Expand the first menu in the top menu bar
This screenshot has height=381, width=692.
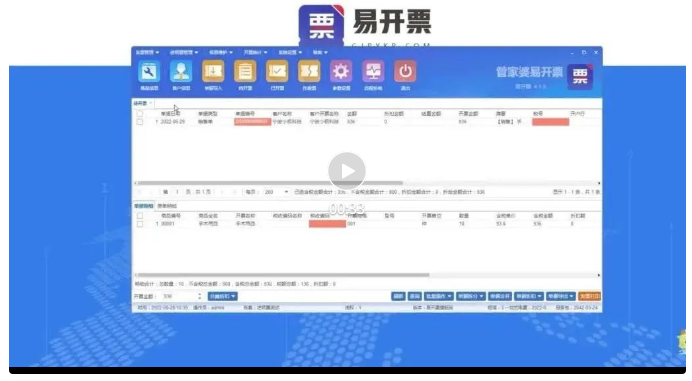(x=147, y=53)
